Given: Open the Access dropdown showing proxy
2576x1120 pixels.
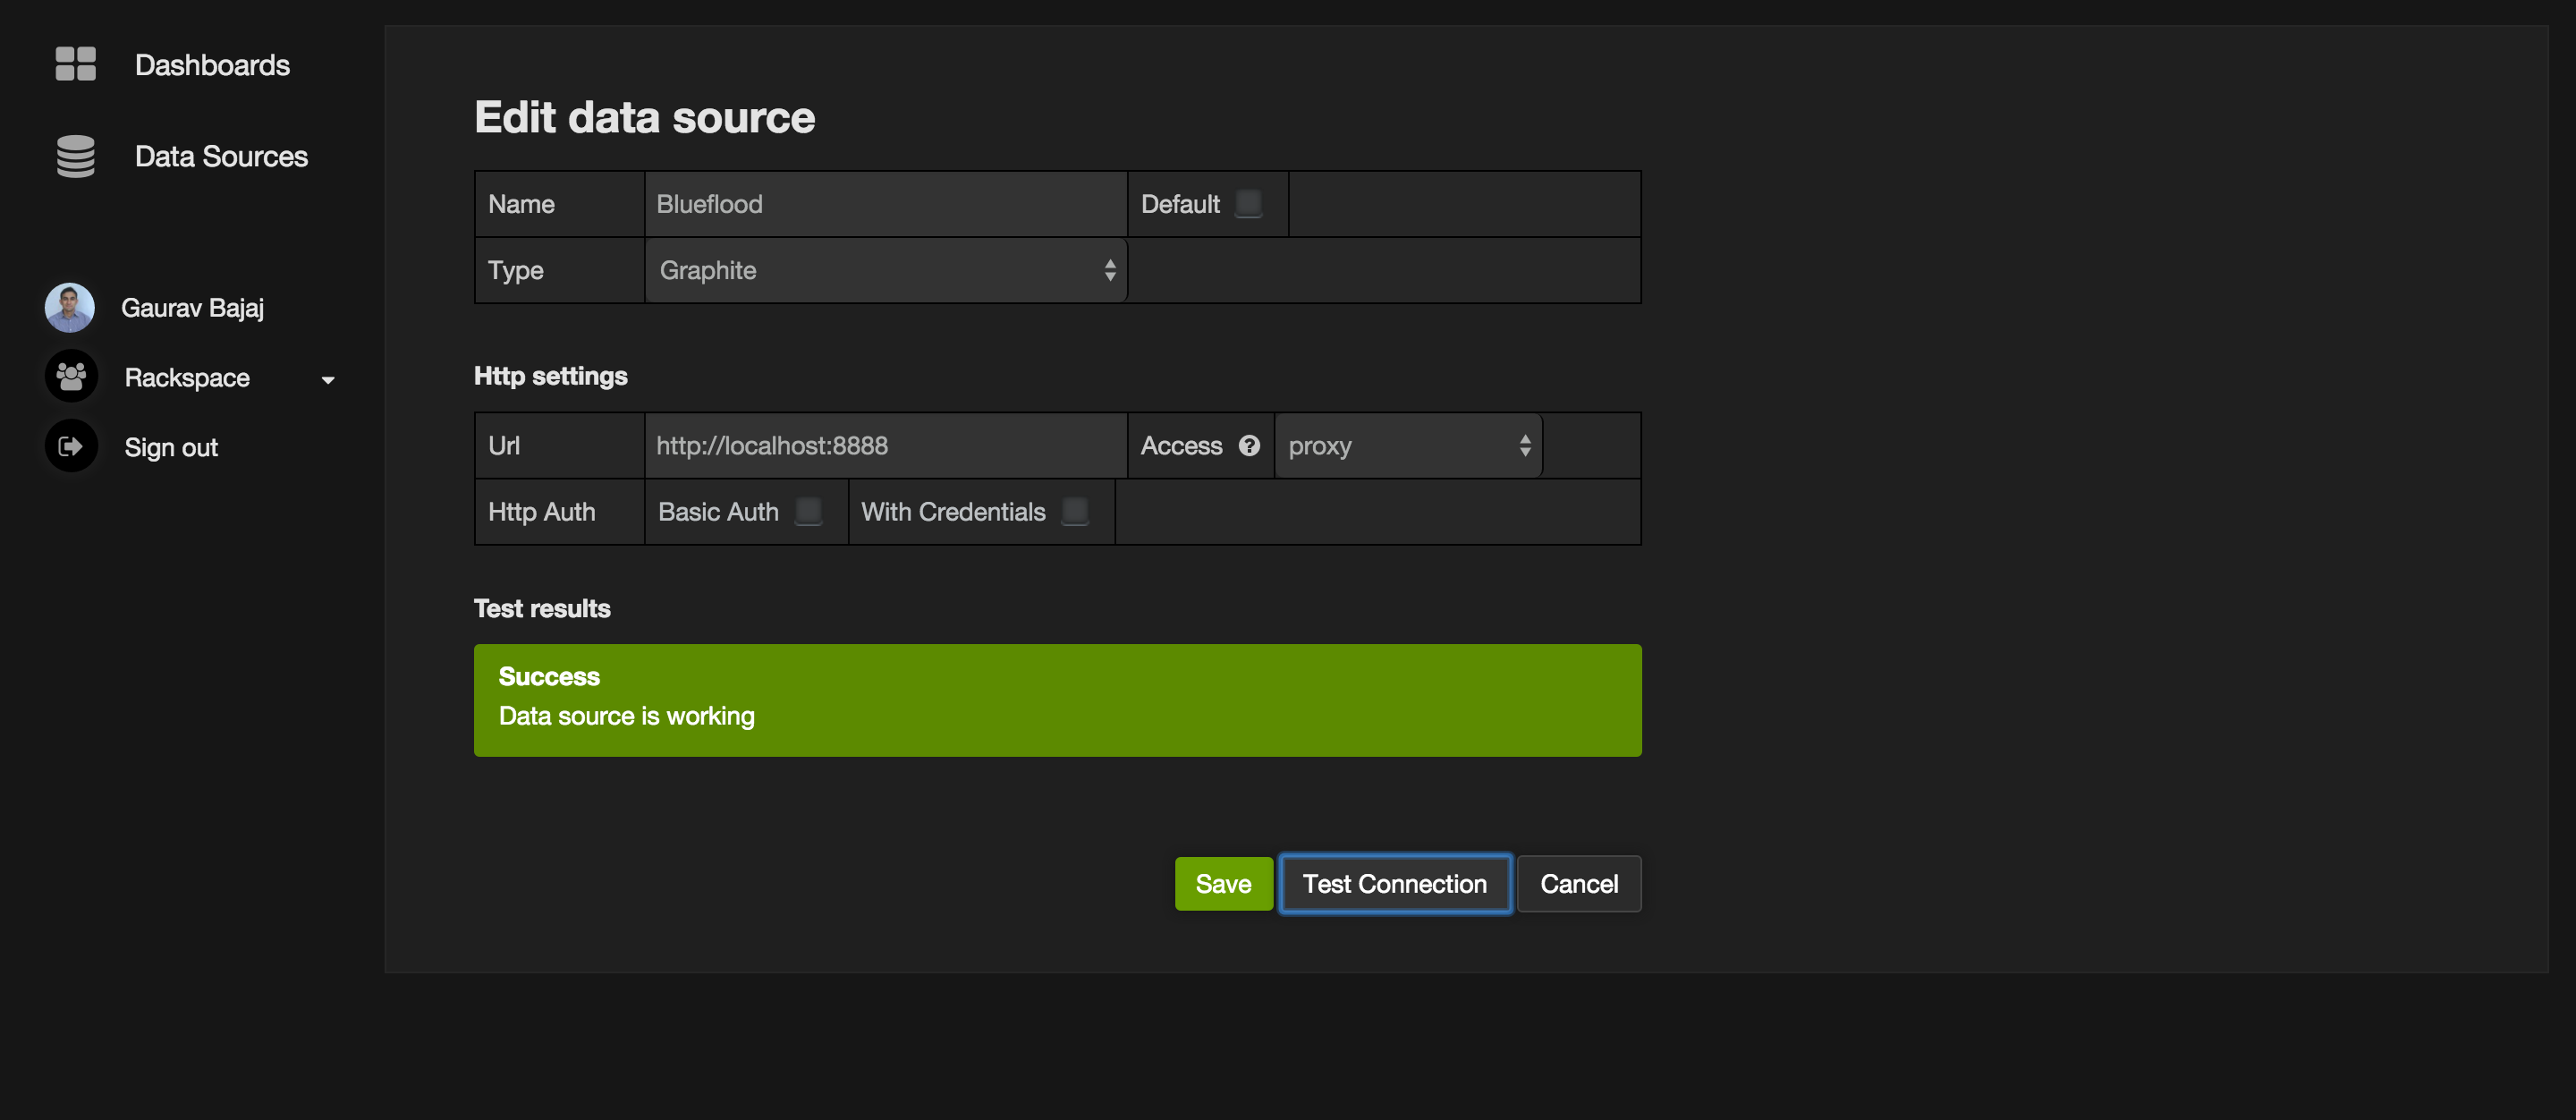Looking at the screenshot, I should tap(1408, 446).
